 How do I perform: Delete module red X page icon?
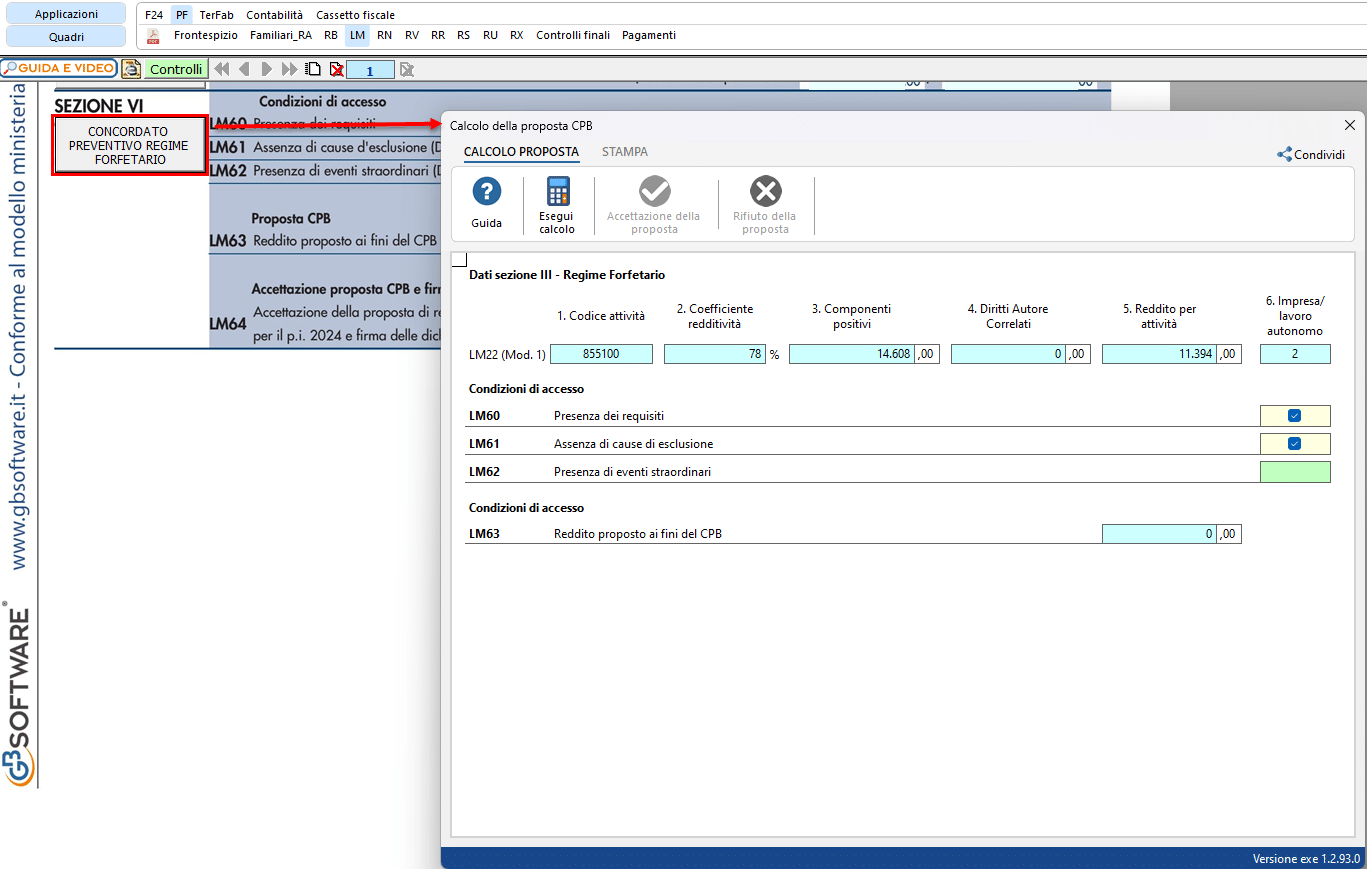tap(337, 69)
